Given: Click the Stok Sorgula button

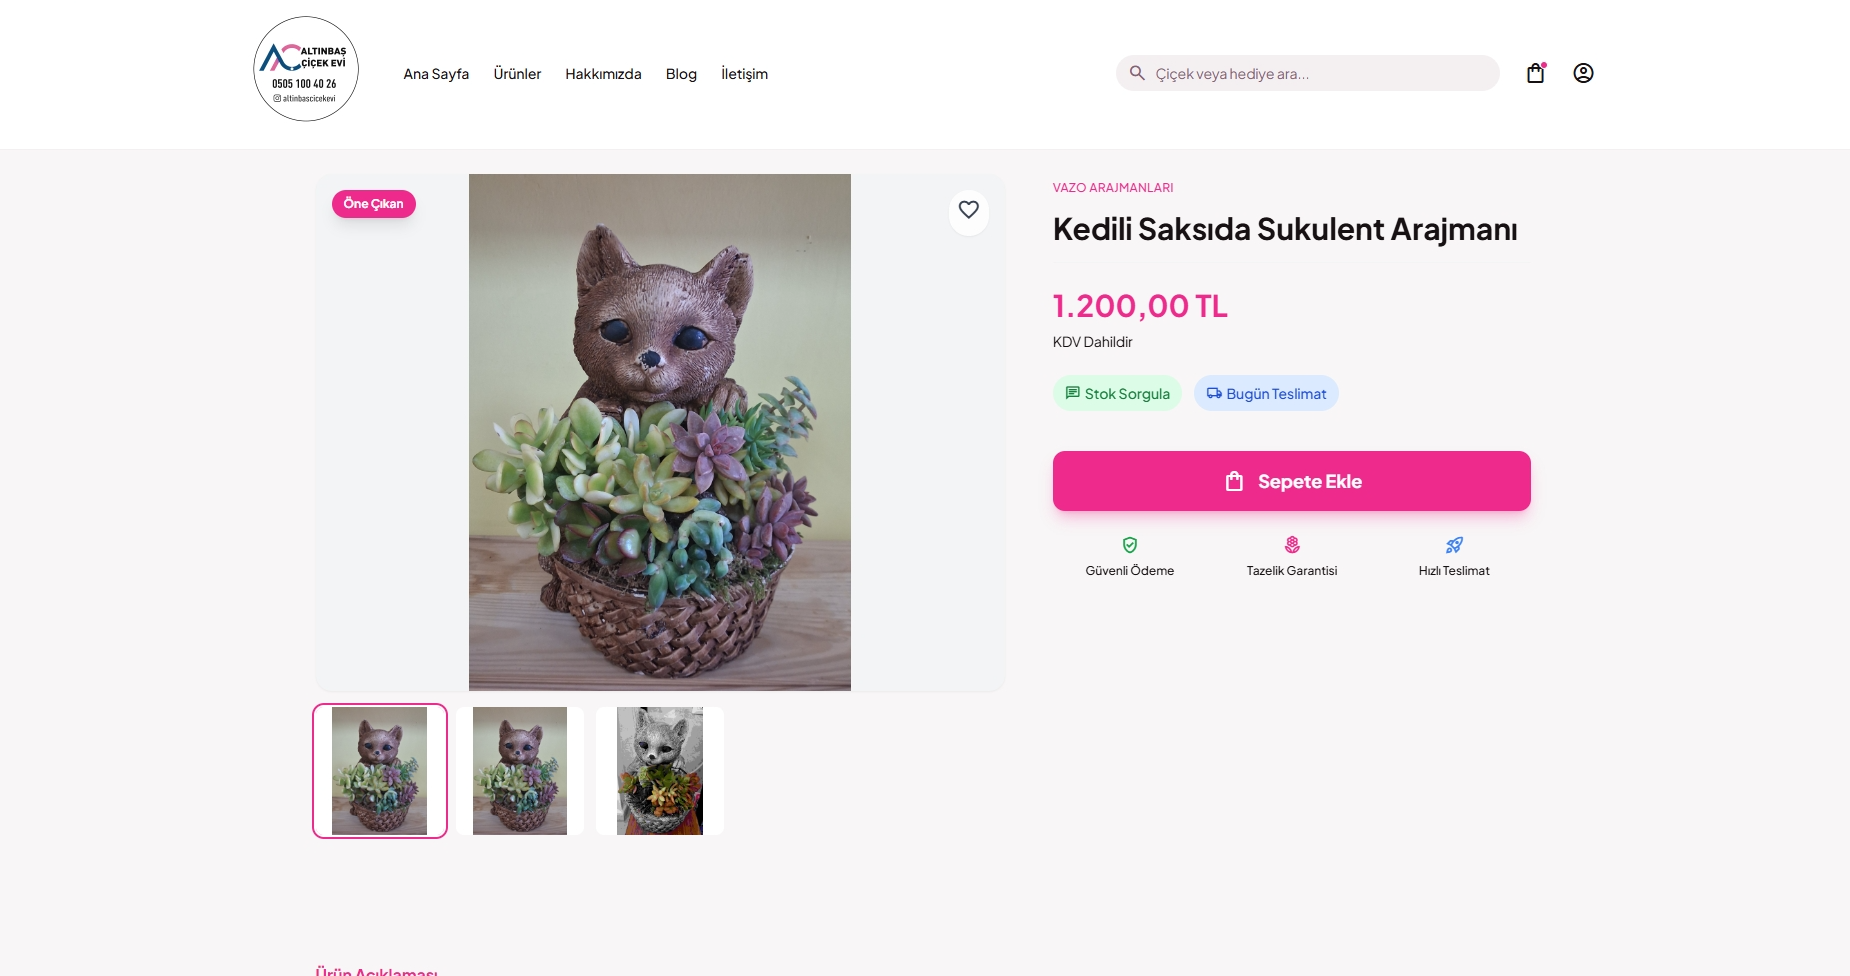Looking at the screenshot, I should tap(1117, 394).
